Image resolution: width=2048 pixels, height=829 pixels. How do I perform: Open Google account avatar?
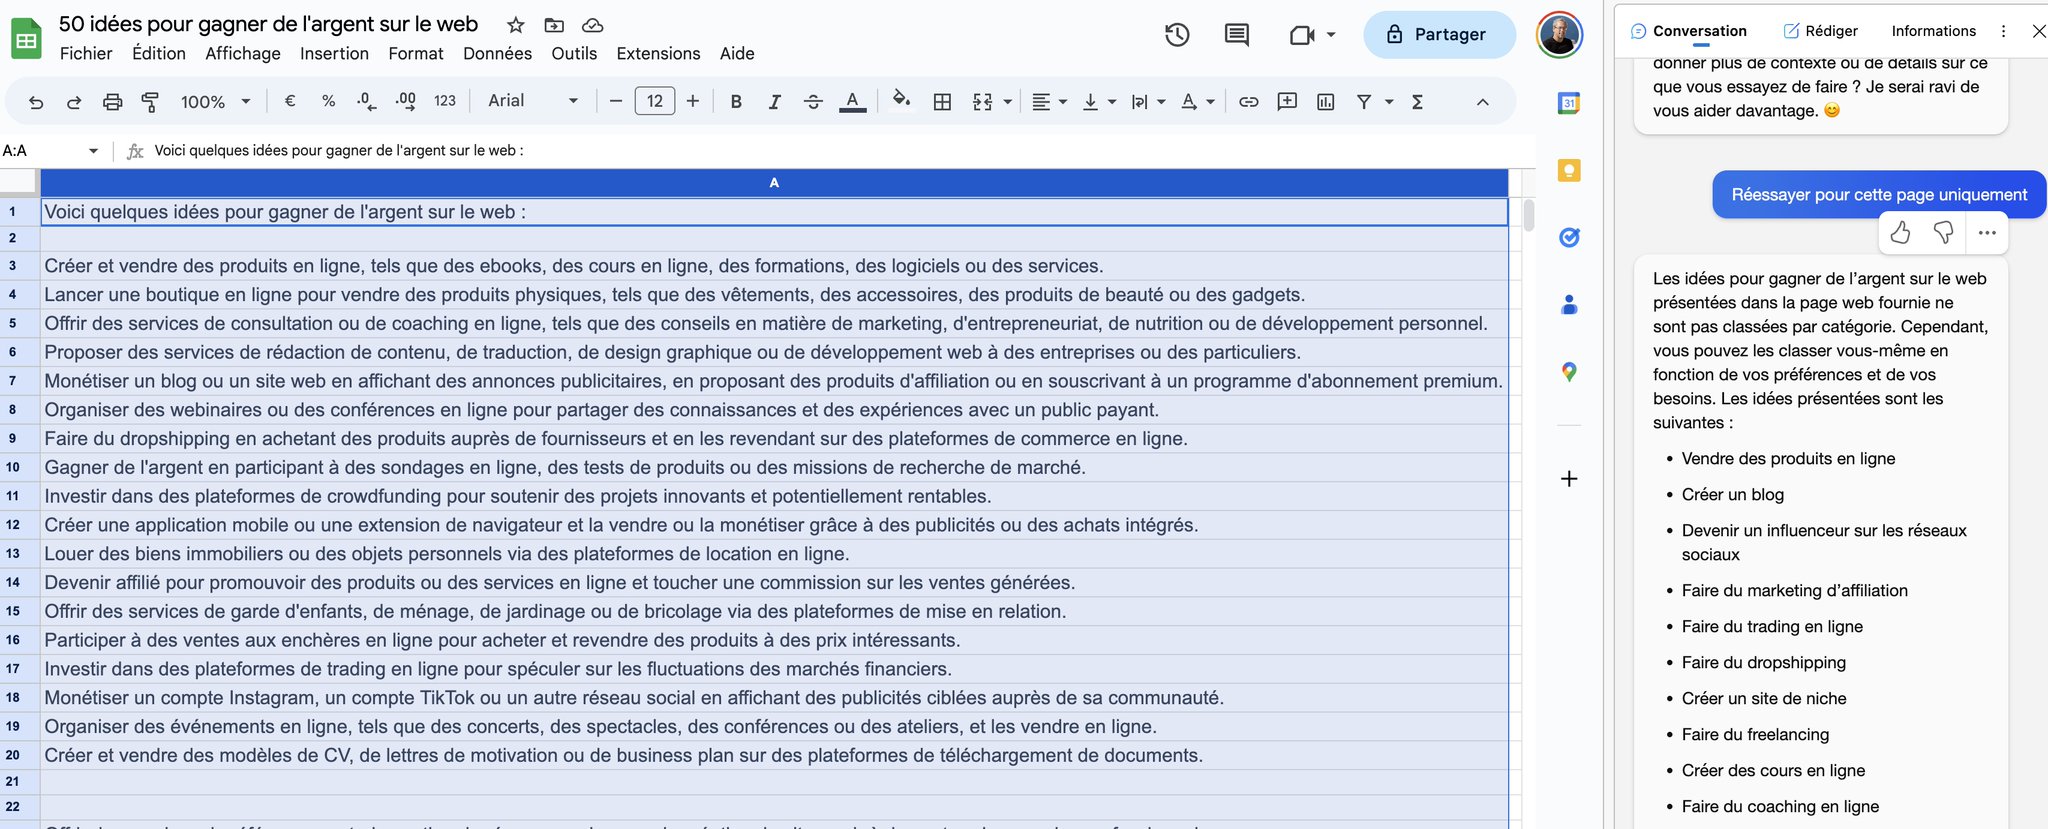[x=1559, y=35]
